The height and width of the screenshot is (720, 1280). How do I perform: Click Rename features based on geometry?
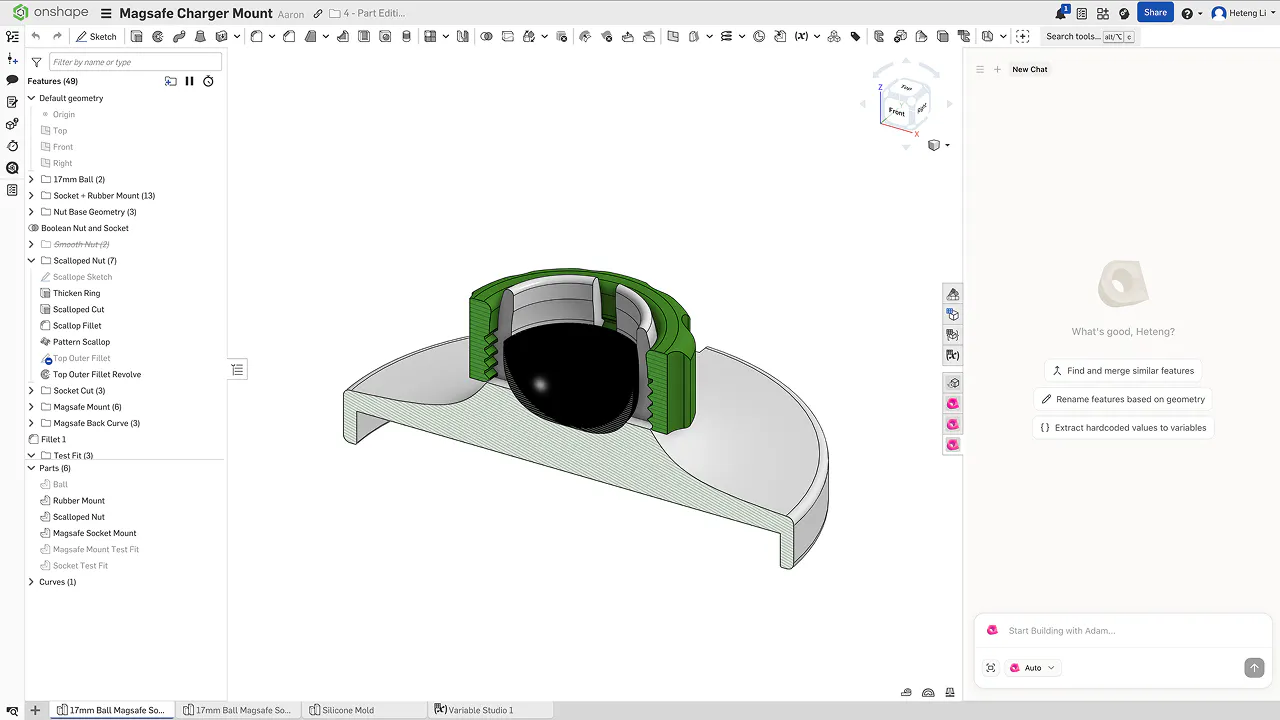(1123, 399)
